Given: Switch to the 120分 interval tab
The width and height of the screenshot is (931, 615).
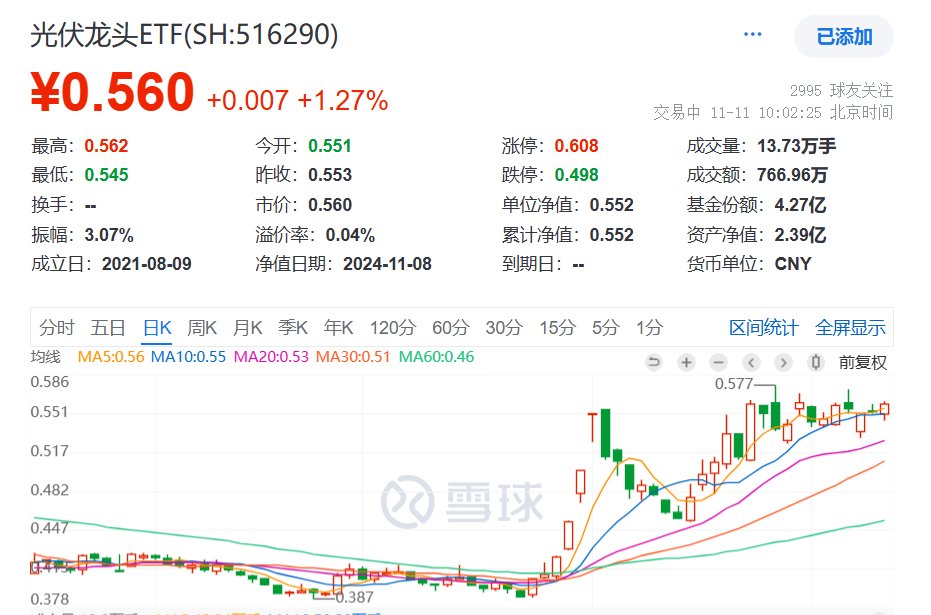Looking at the screenshot, I should pos(392,328).
